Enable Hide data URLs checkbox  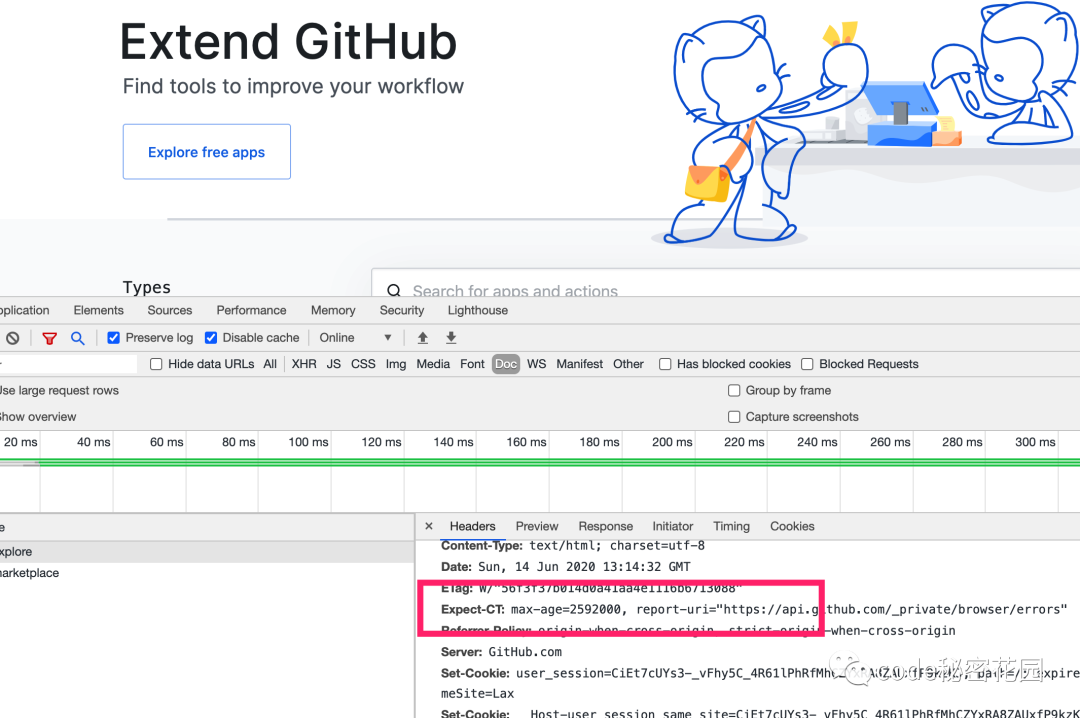tap(156, 364)
